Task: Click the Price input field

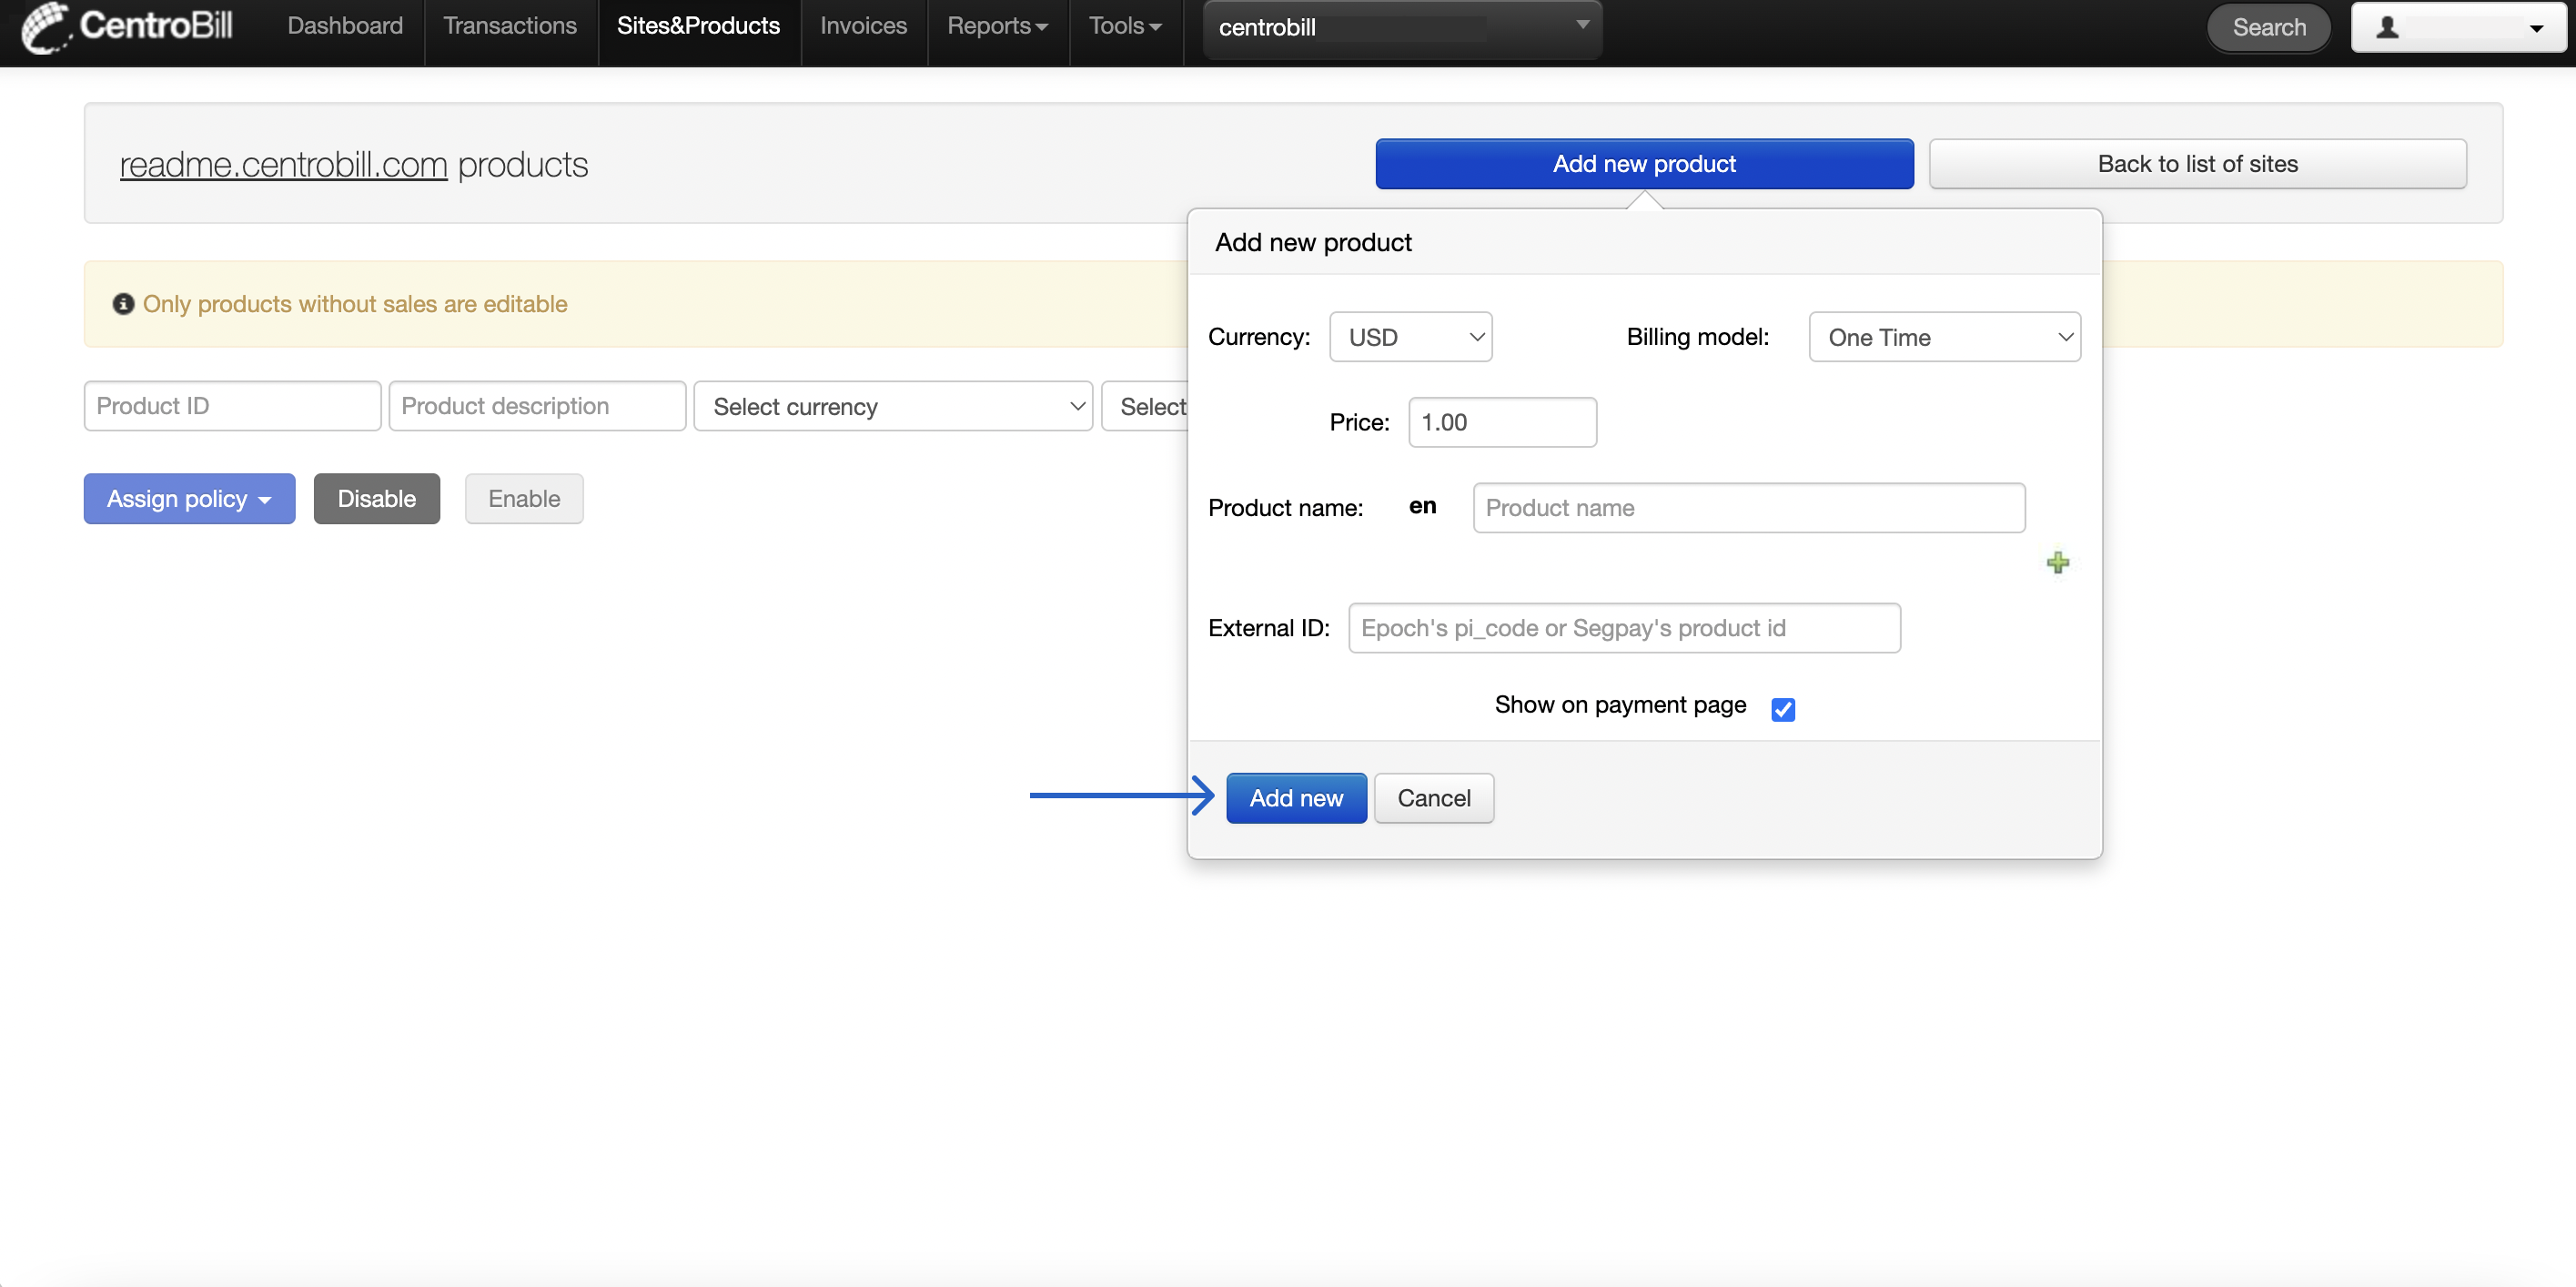Action: 1502,422
